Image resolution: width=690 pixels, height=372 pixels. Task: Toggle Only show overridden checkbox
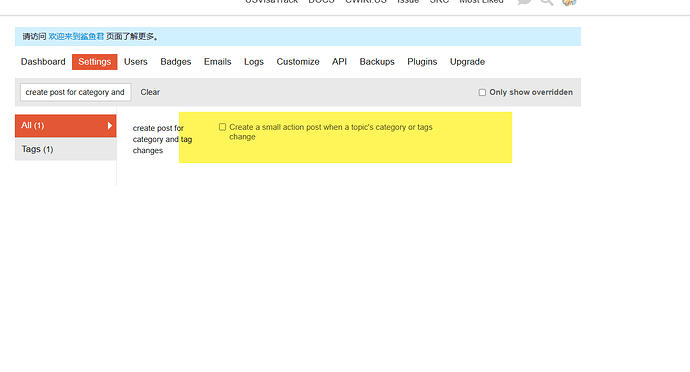(x=482, y=92)
